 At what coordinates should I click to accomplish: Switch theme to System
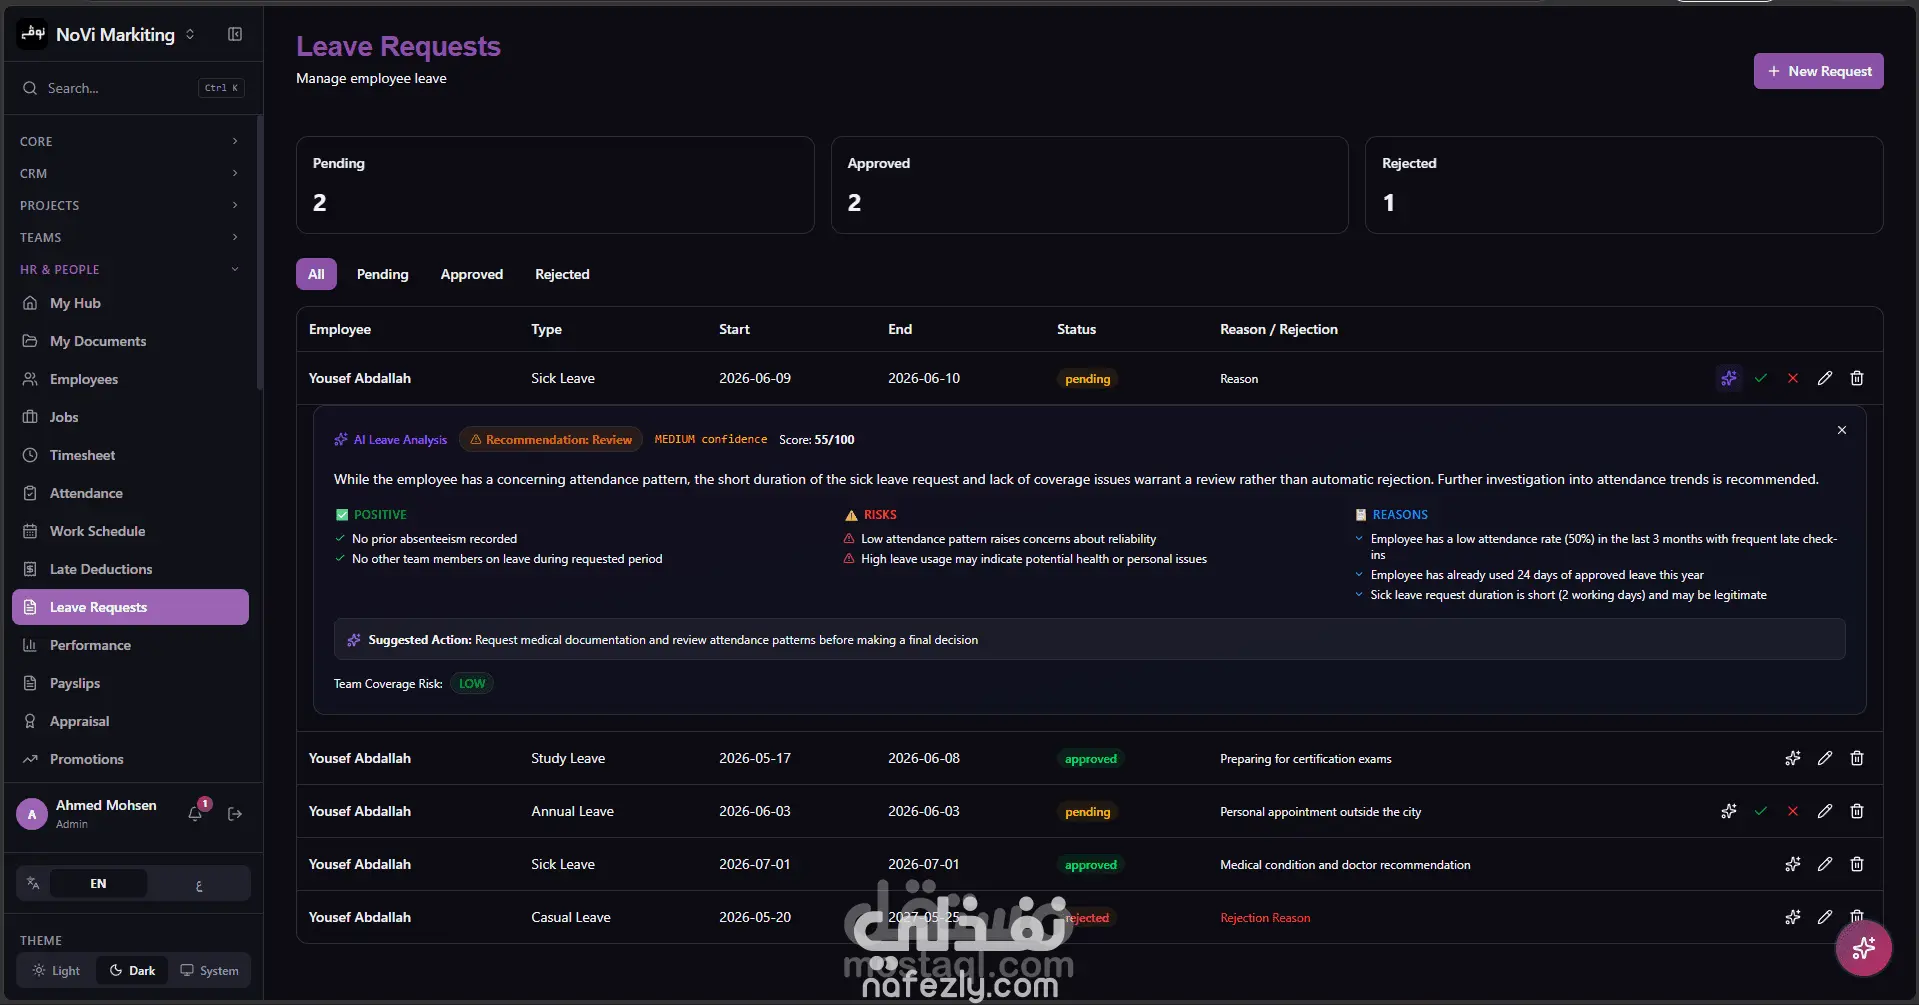[209, 970]
